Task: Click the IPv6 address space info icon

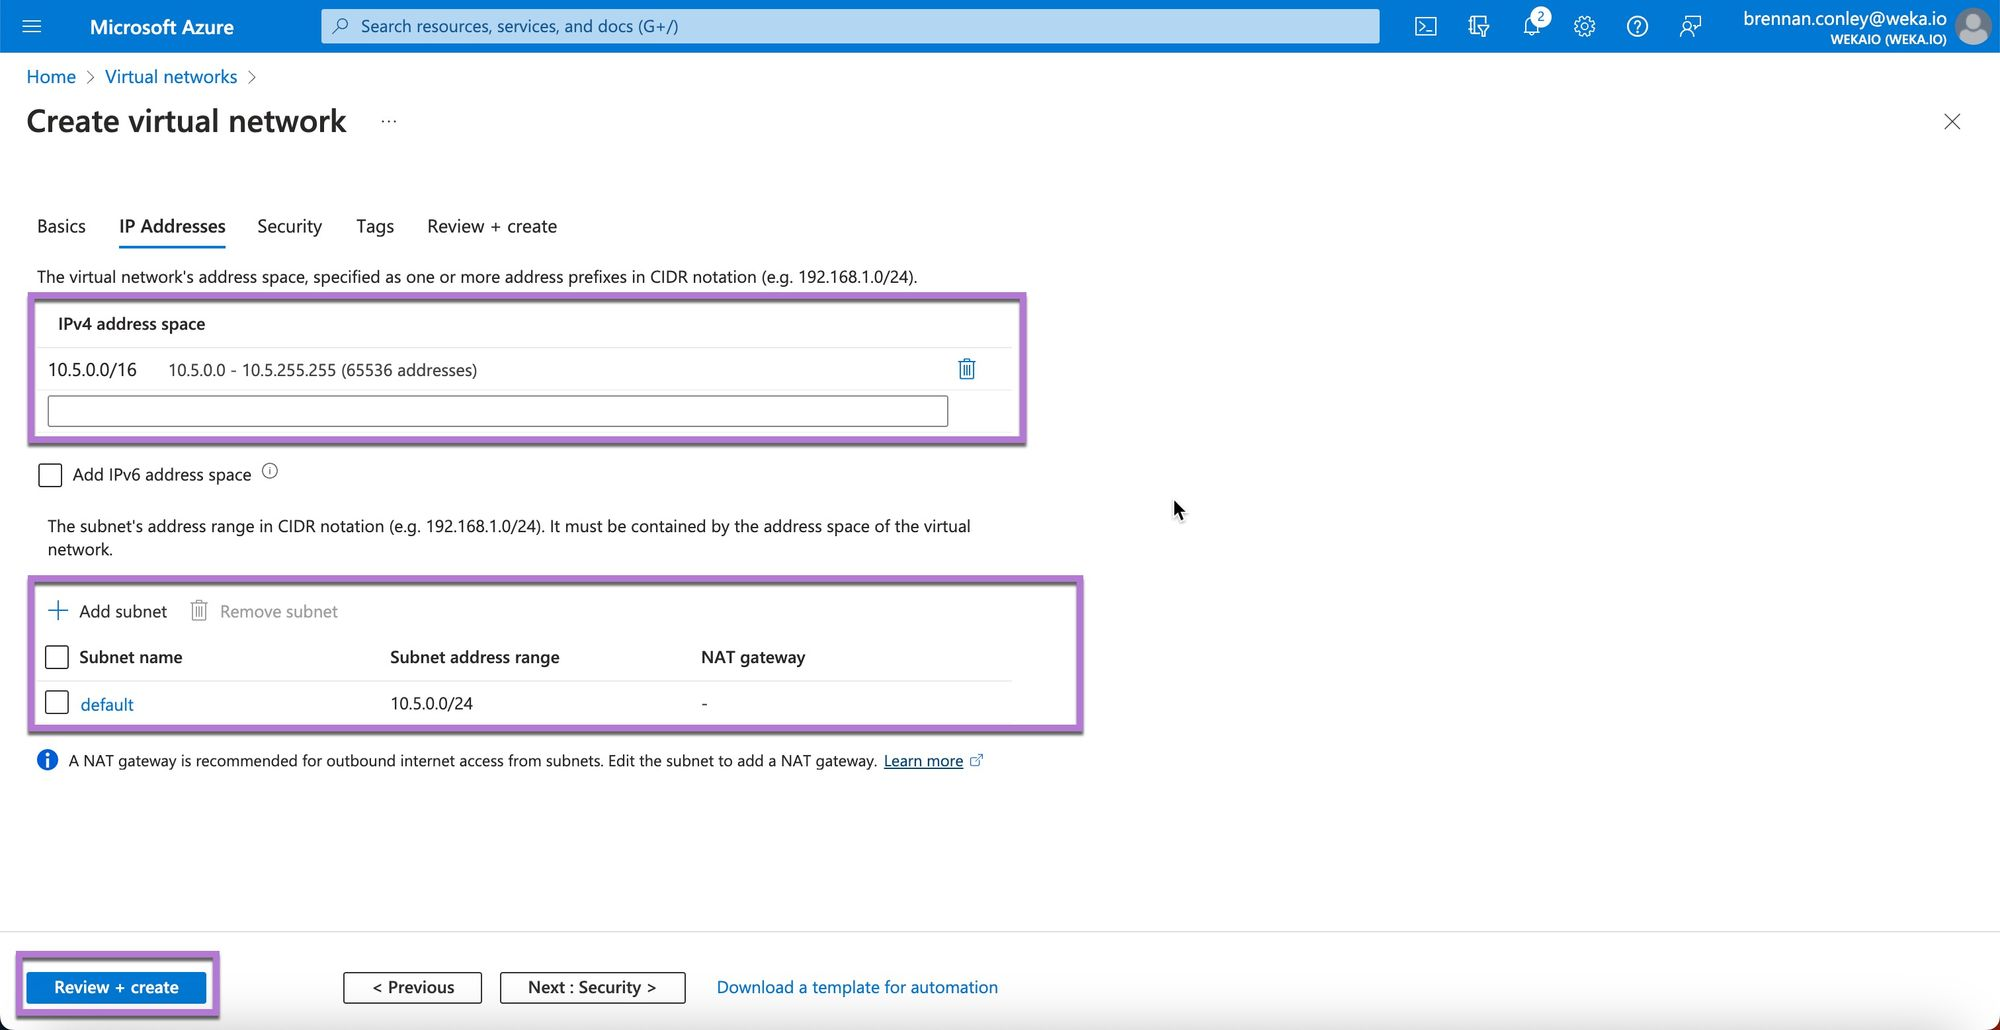Action: [x=270, y=472]
